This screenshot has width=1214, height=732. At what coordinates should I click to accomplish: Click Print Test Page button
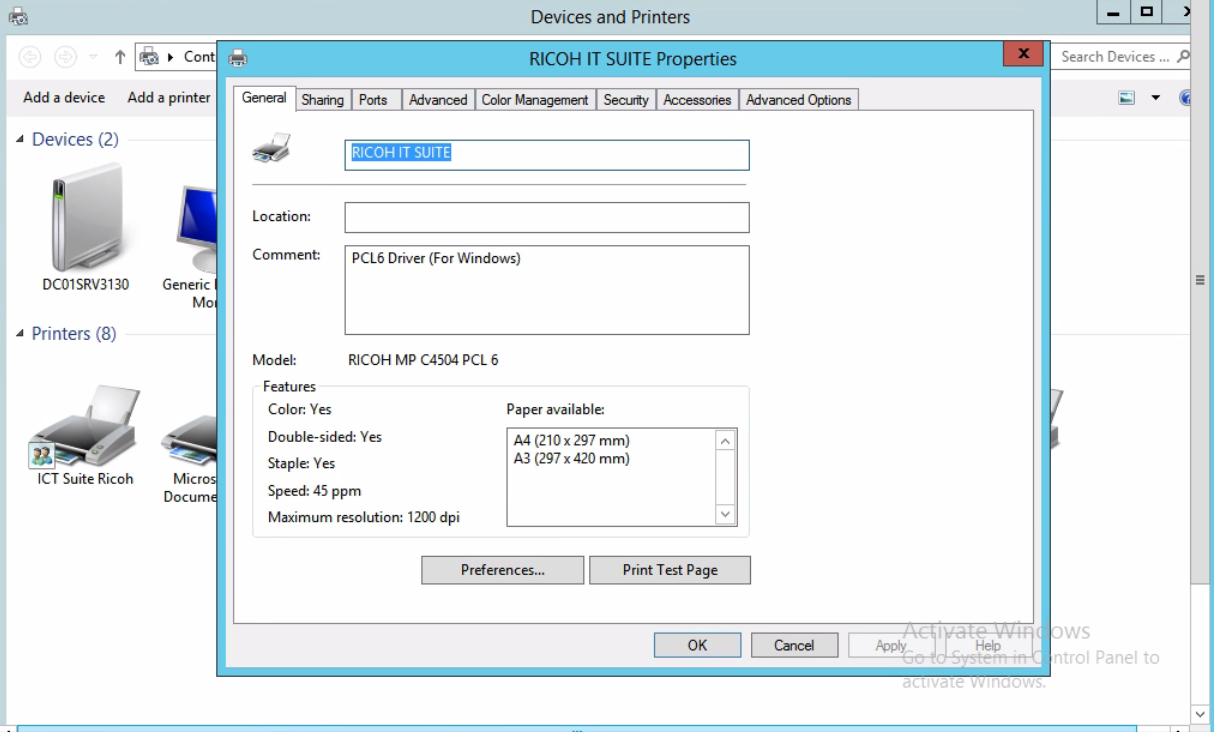pyautogui.click(x=670, y=570)
